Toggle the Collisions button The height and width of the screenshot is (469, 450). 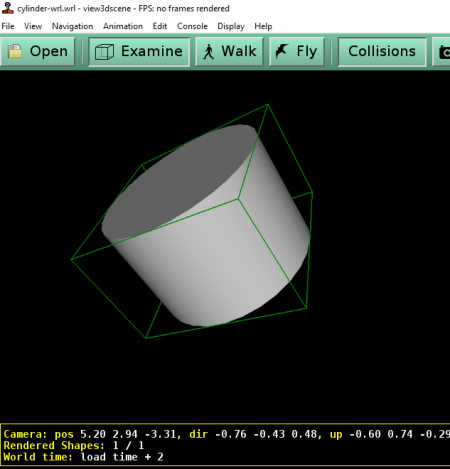tap(382, 52)
